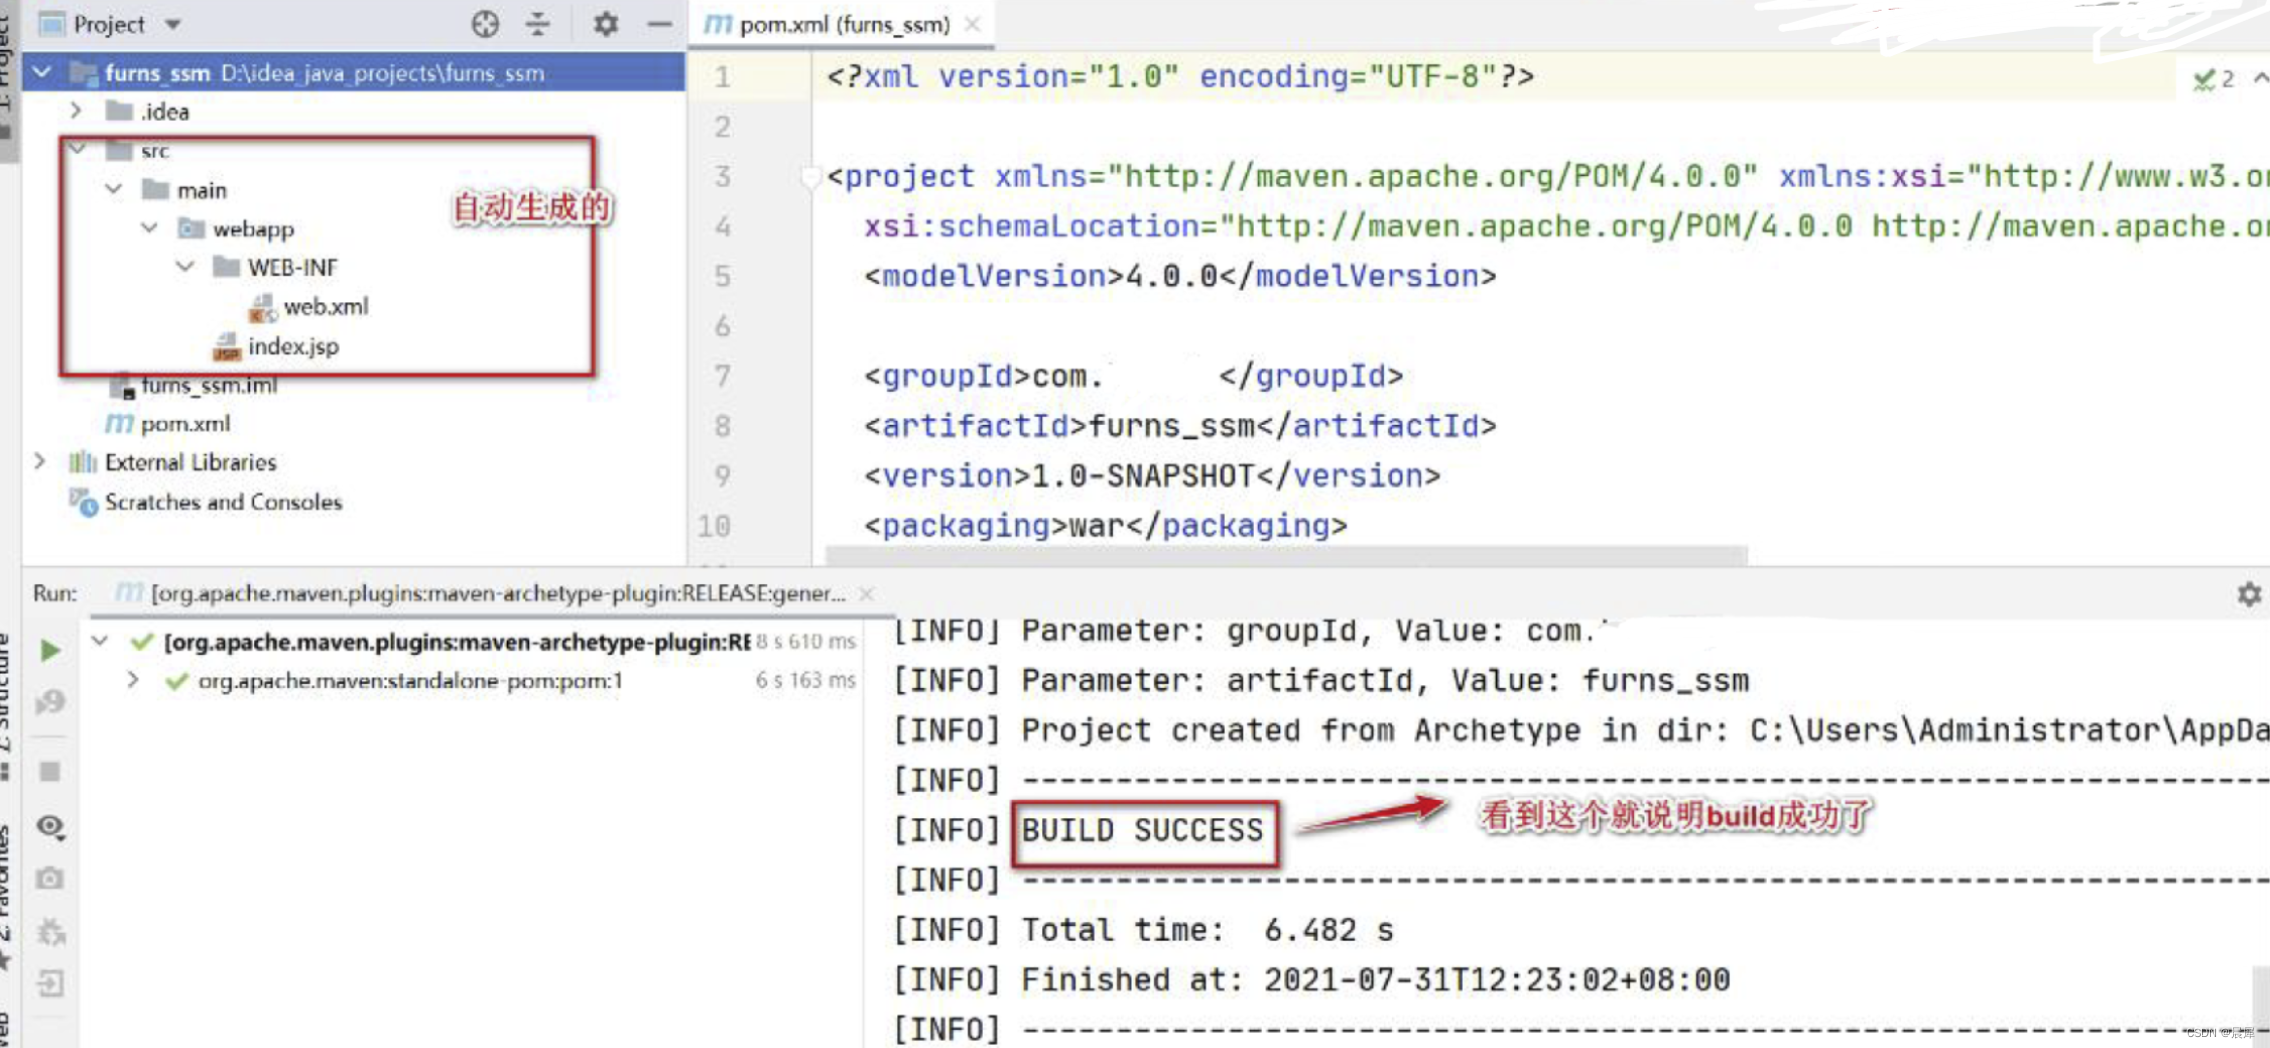2270x1048 pixels.
Task: Click the editor horizontal scrollbar
Action: point(1286,555)
